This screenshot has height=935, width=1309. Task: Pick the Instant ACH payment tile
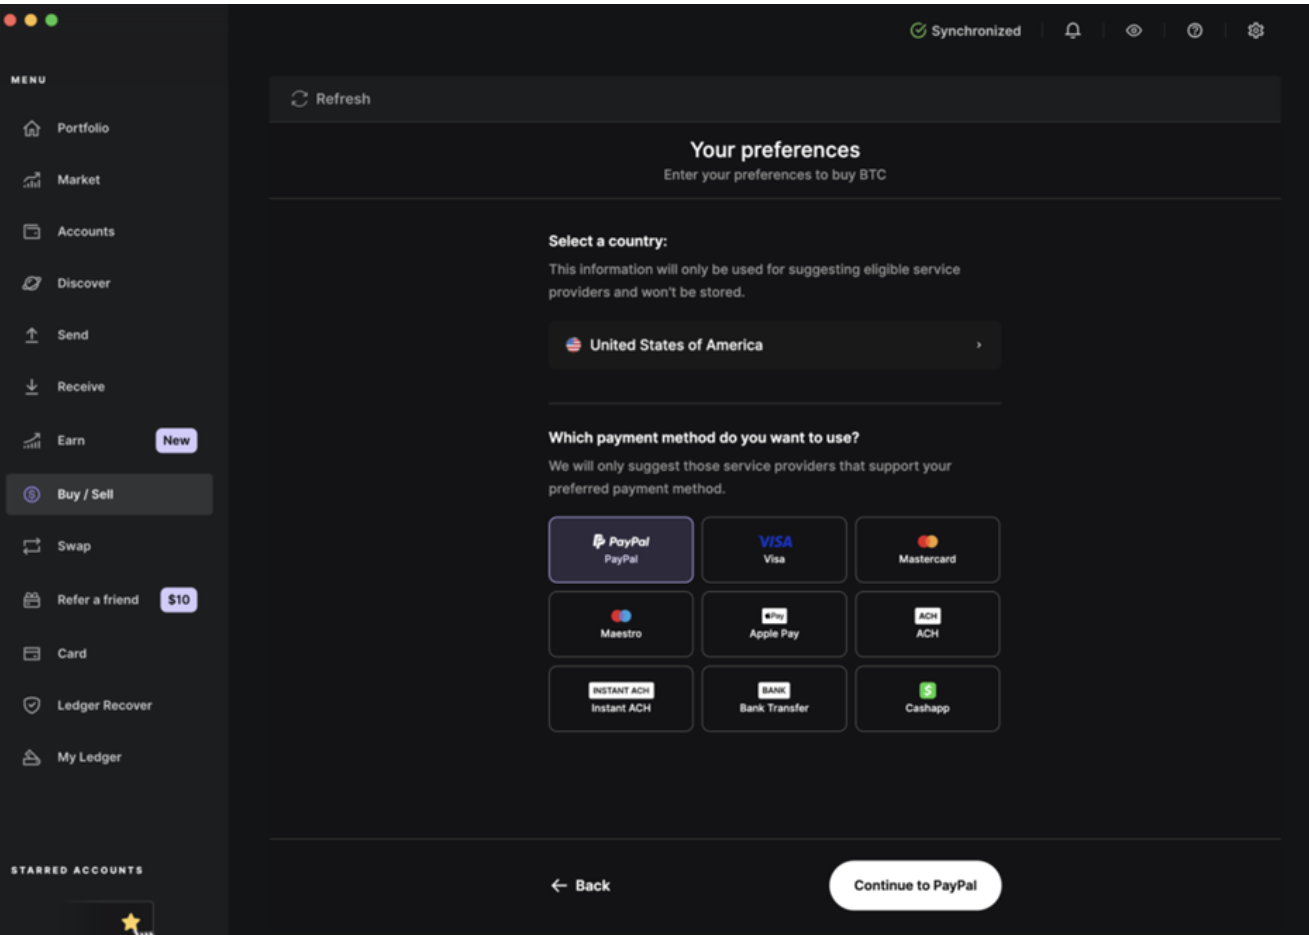621,699
